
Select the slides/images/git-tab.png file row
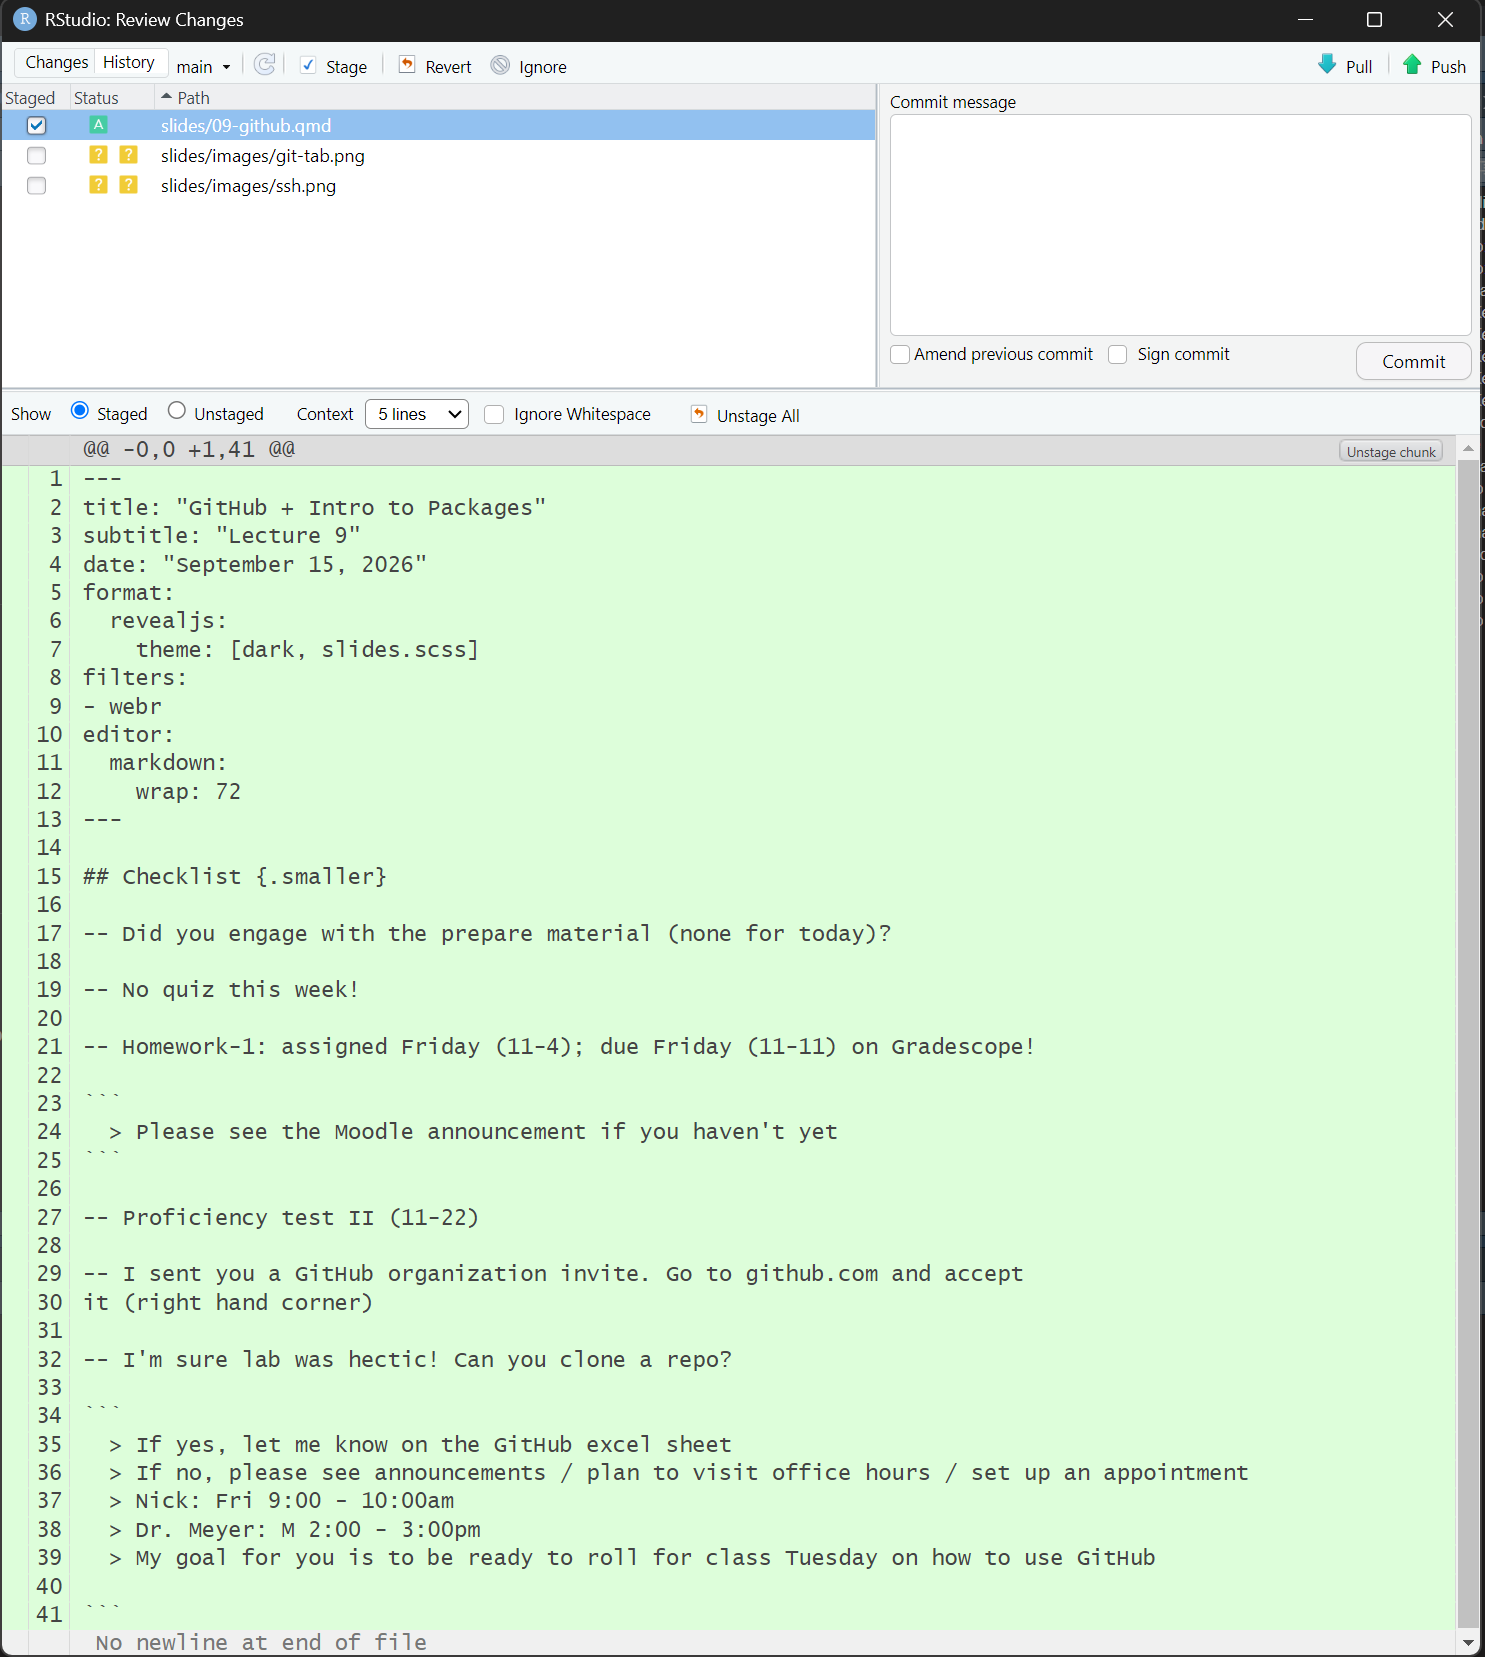[x=438, y=155]
